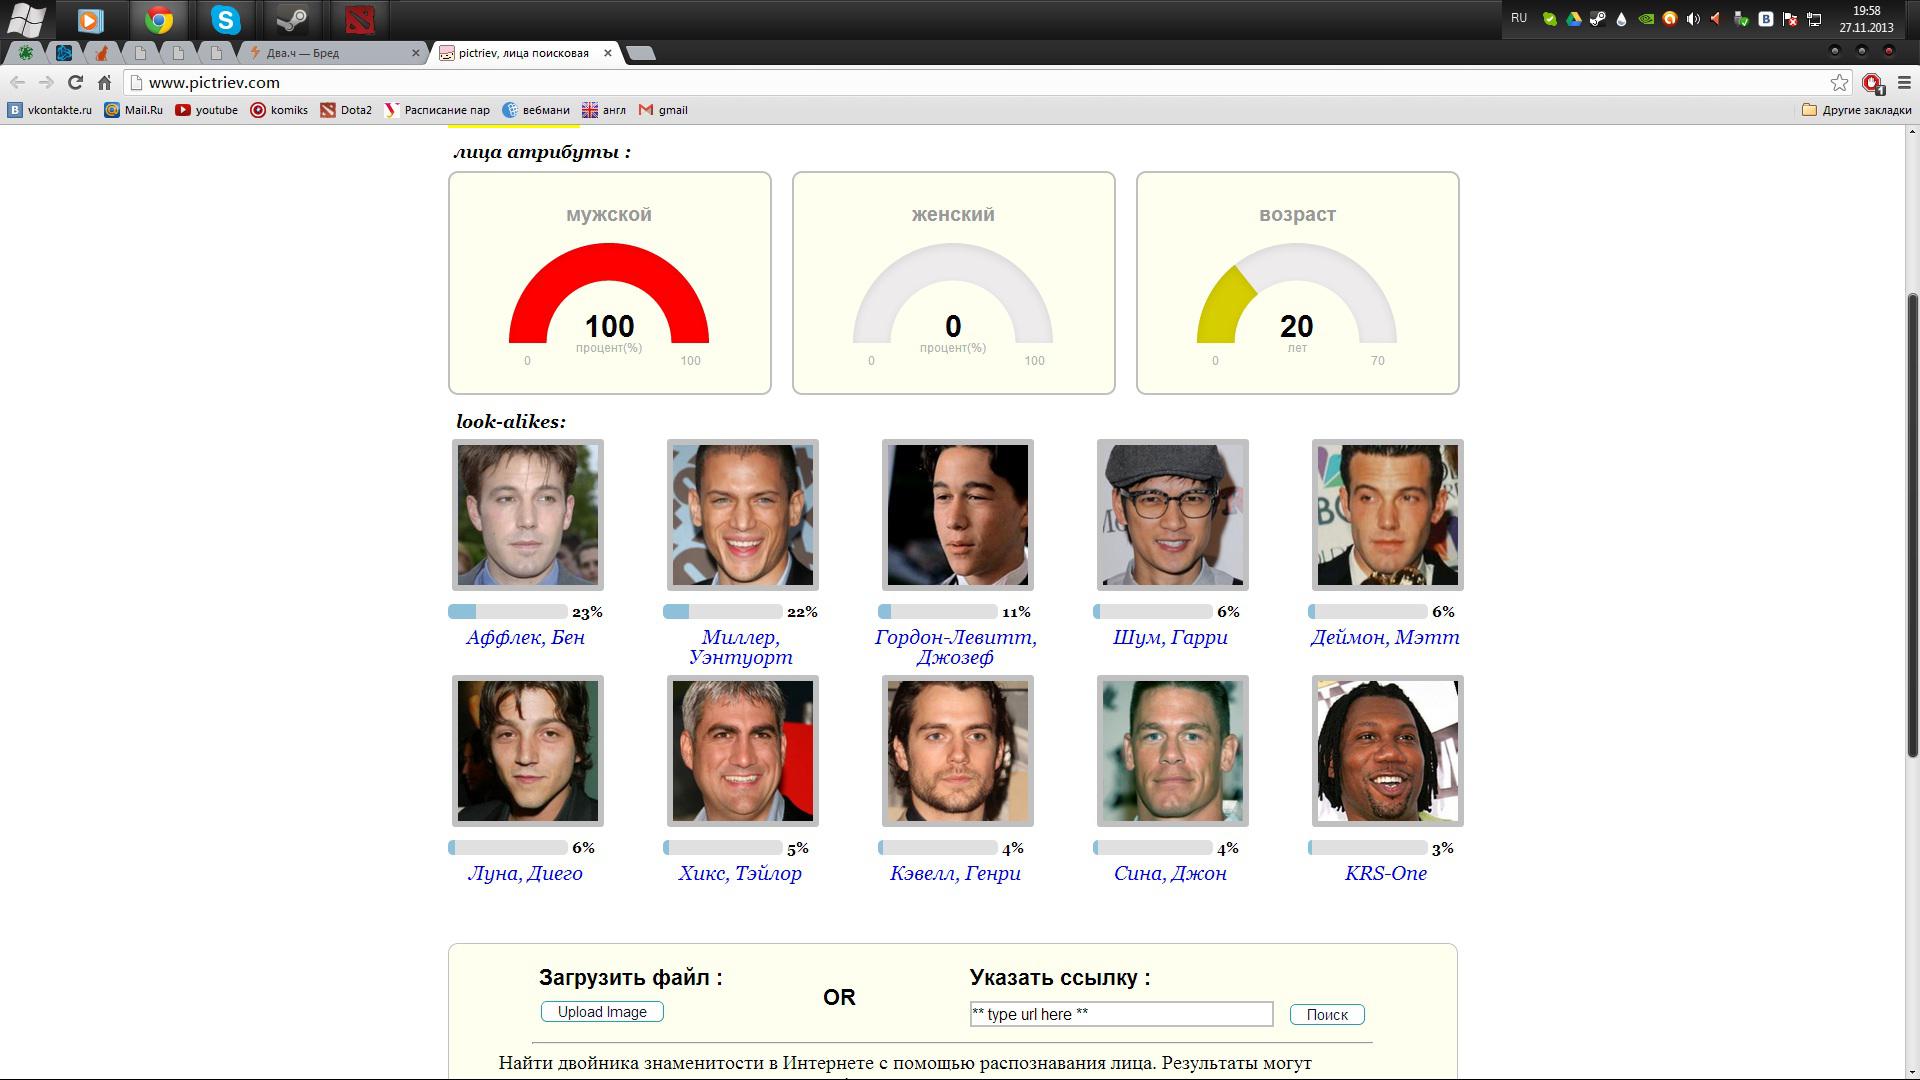Click the RU language indicator in tray
This screenshot has width=1920, height=1080.
[1519, 18]
